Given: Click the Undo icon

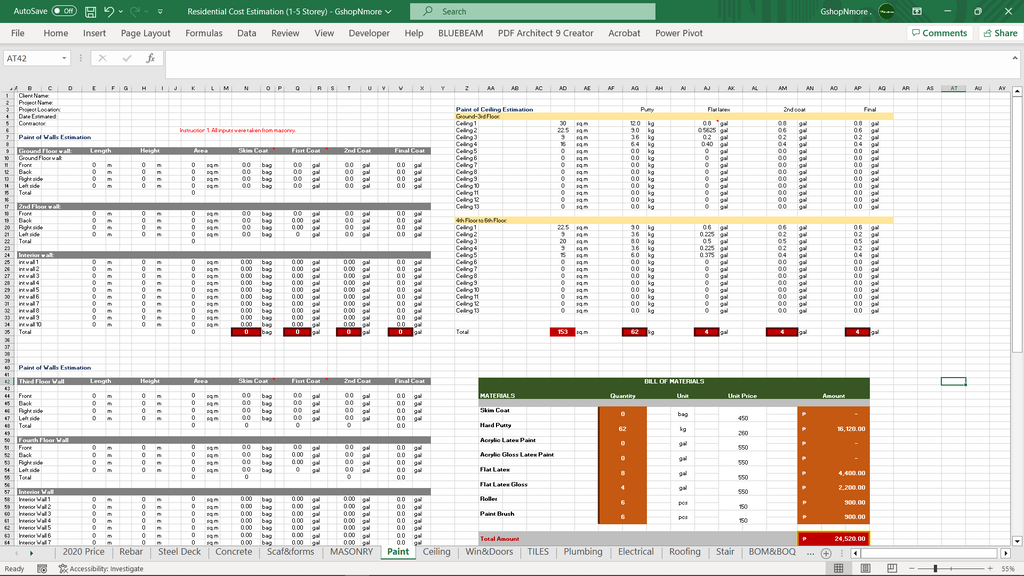Looking at the screenshot, I should pyautogui.click(x=109, y=12).
